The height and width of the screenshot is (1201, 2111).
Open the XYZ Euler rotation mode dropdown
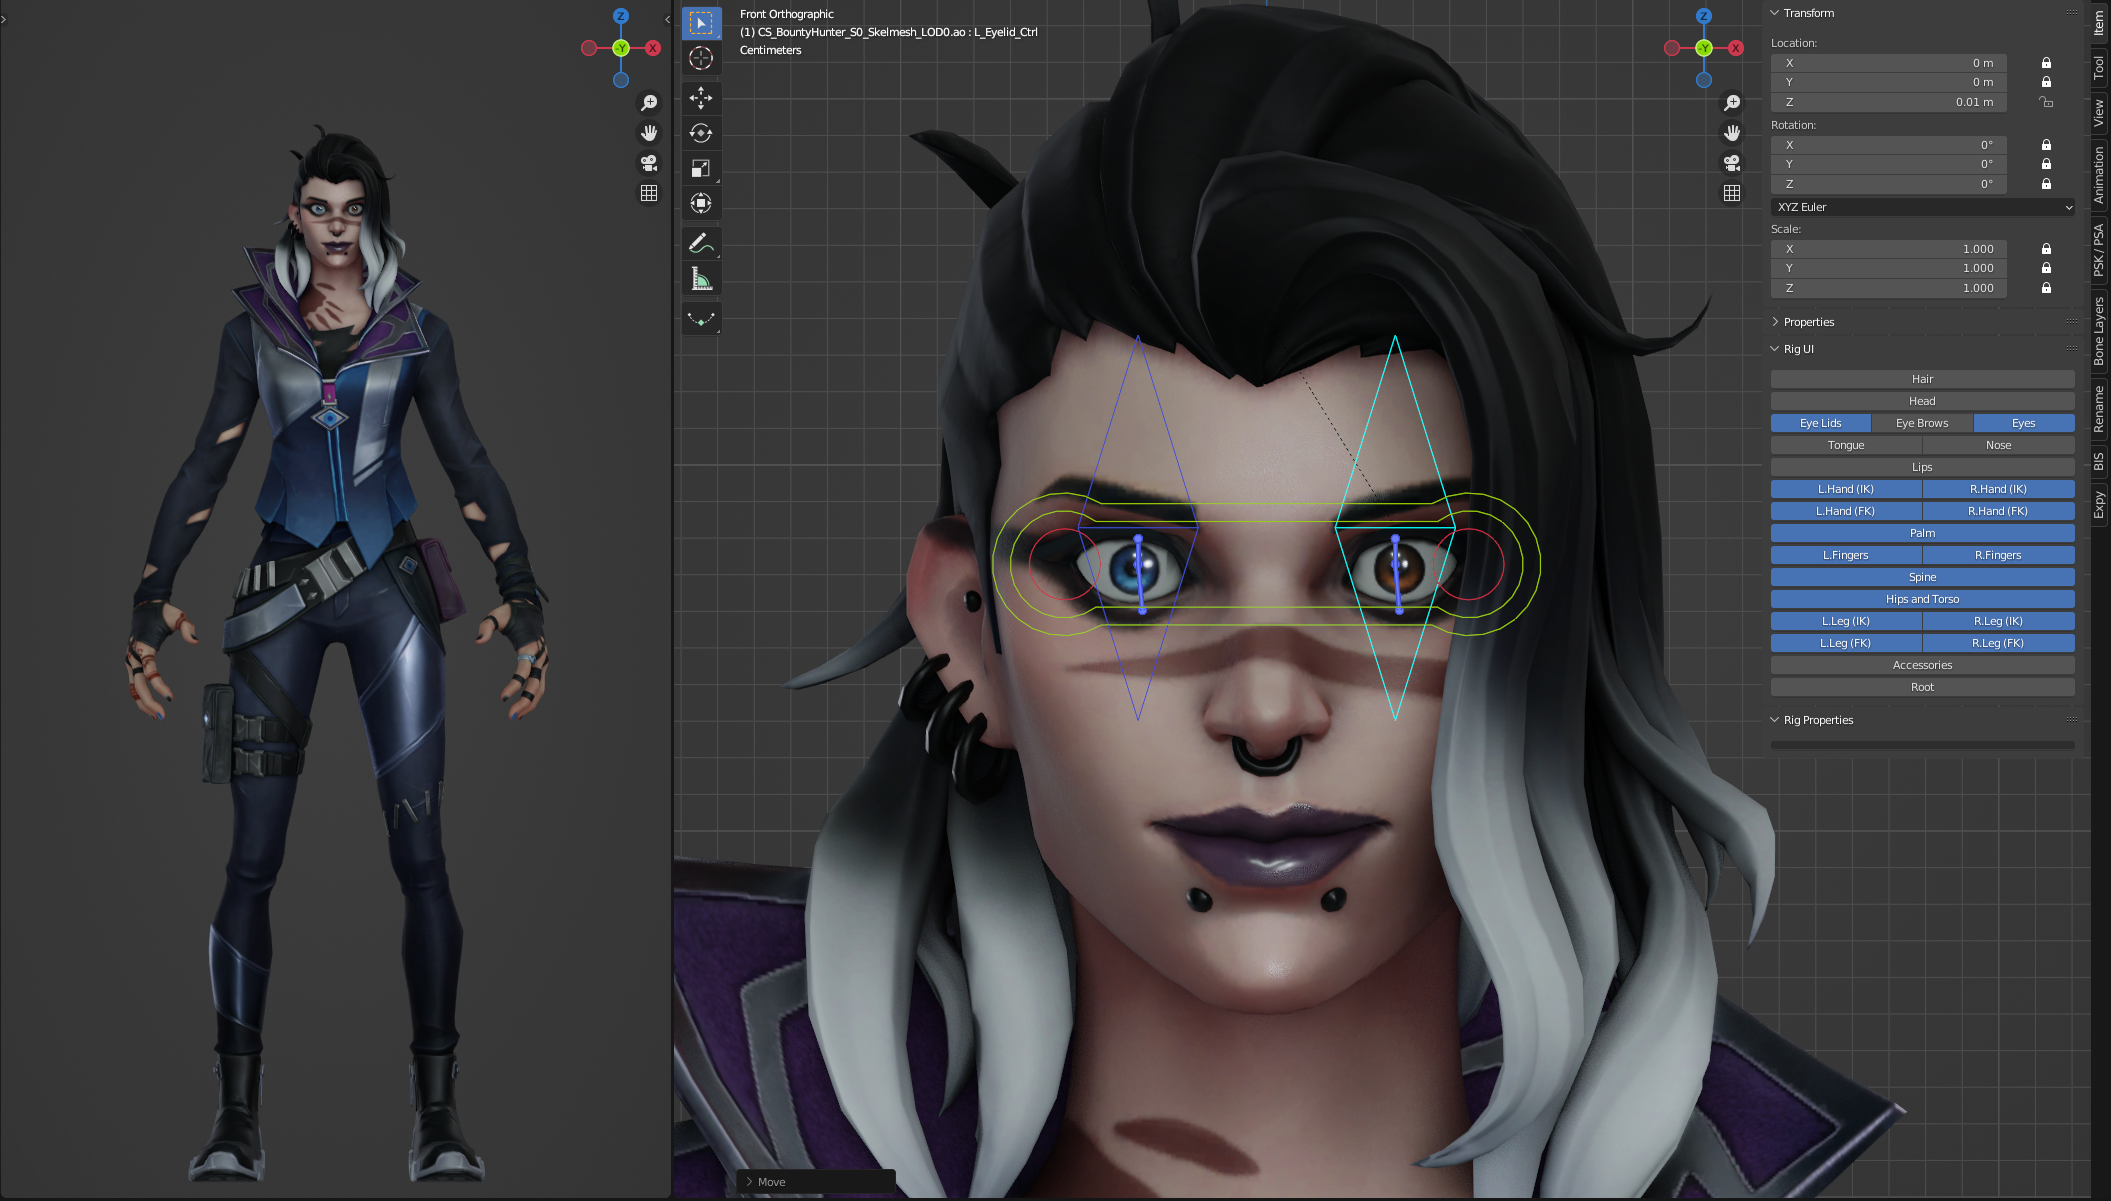(x=1922, y=207)
